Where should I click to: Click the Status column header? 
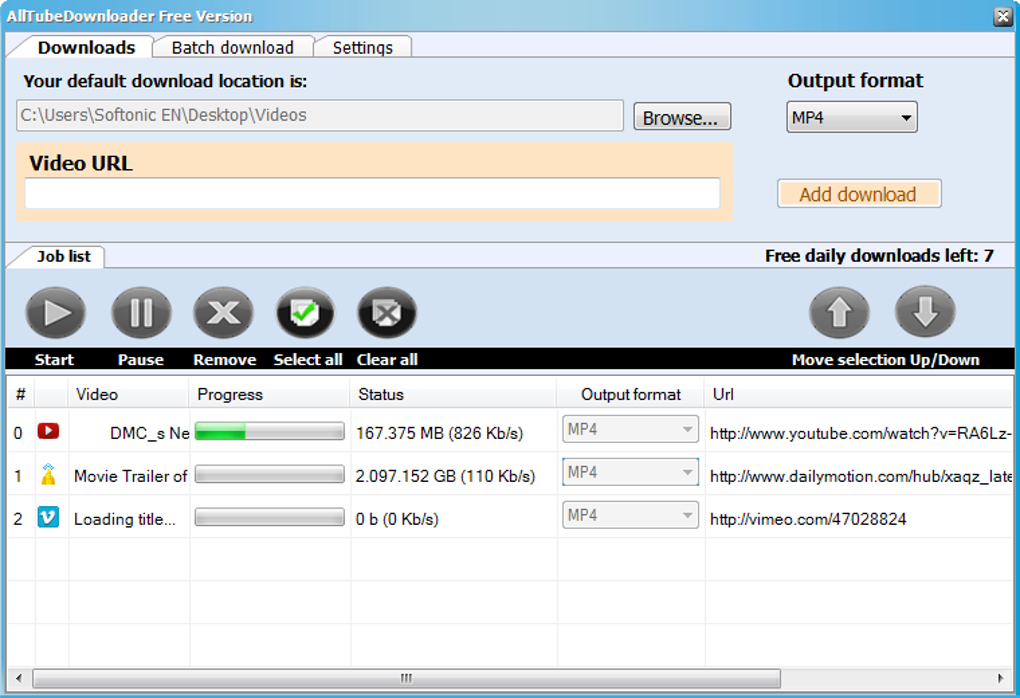[453, 394]
